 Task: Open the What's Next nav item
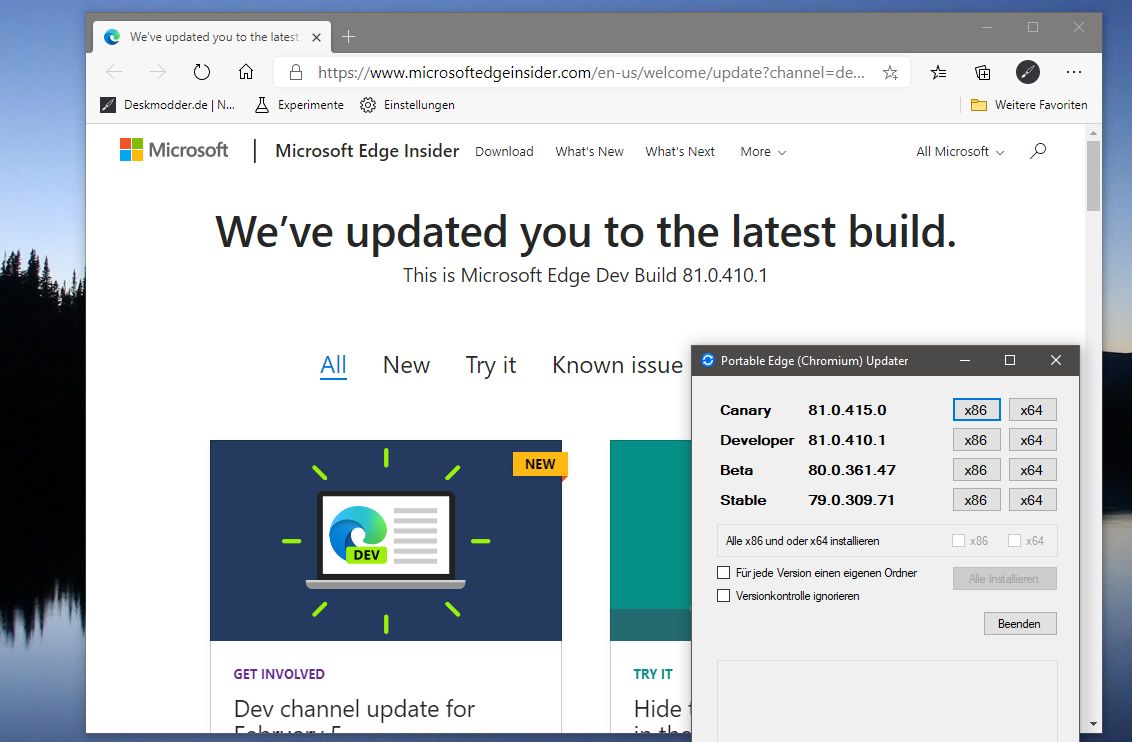click(x=680, y=152)
